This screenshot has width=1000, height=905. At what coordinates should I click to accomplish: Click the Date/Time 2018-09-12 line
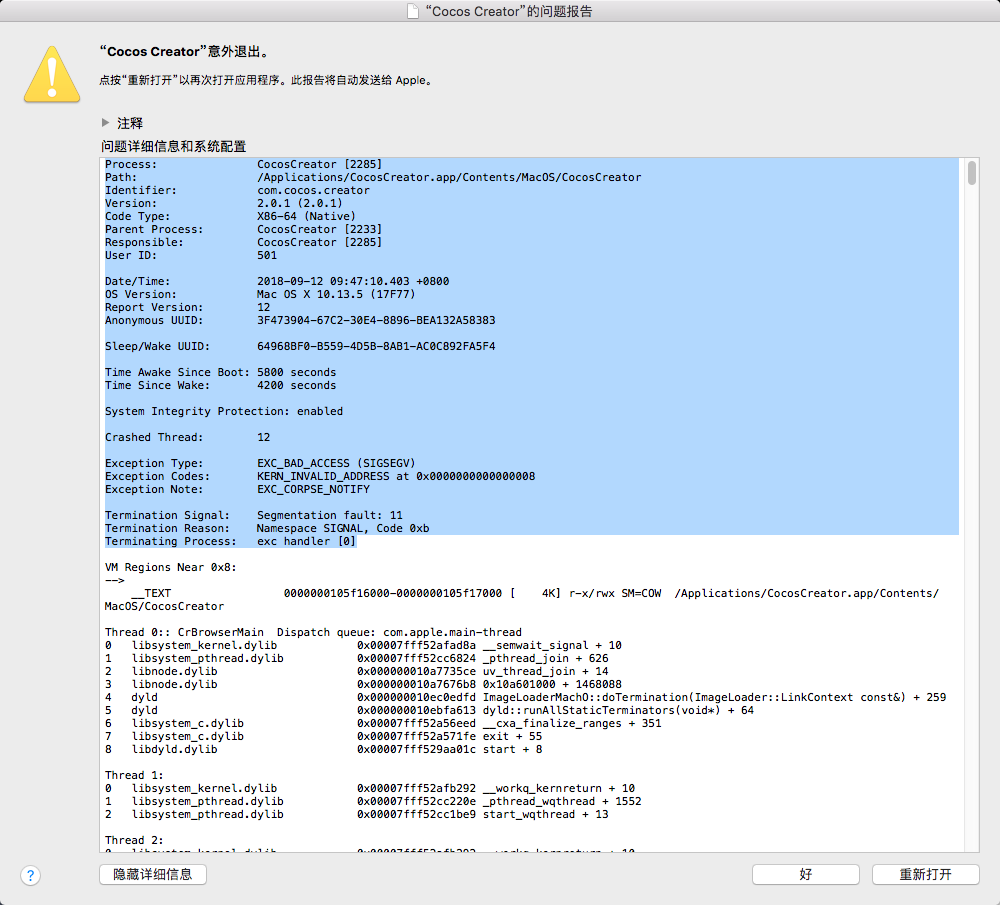[277, 281]
